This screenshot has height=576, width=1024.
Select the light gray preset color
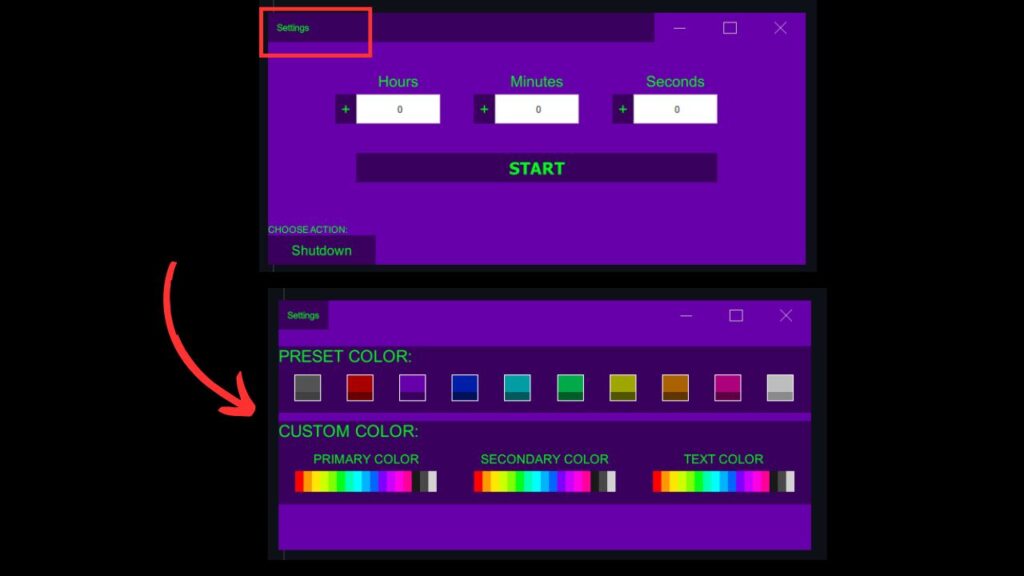tap(780, 387)
